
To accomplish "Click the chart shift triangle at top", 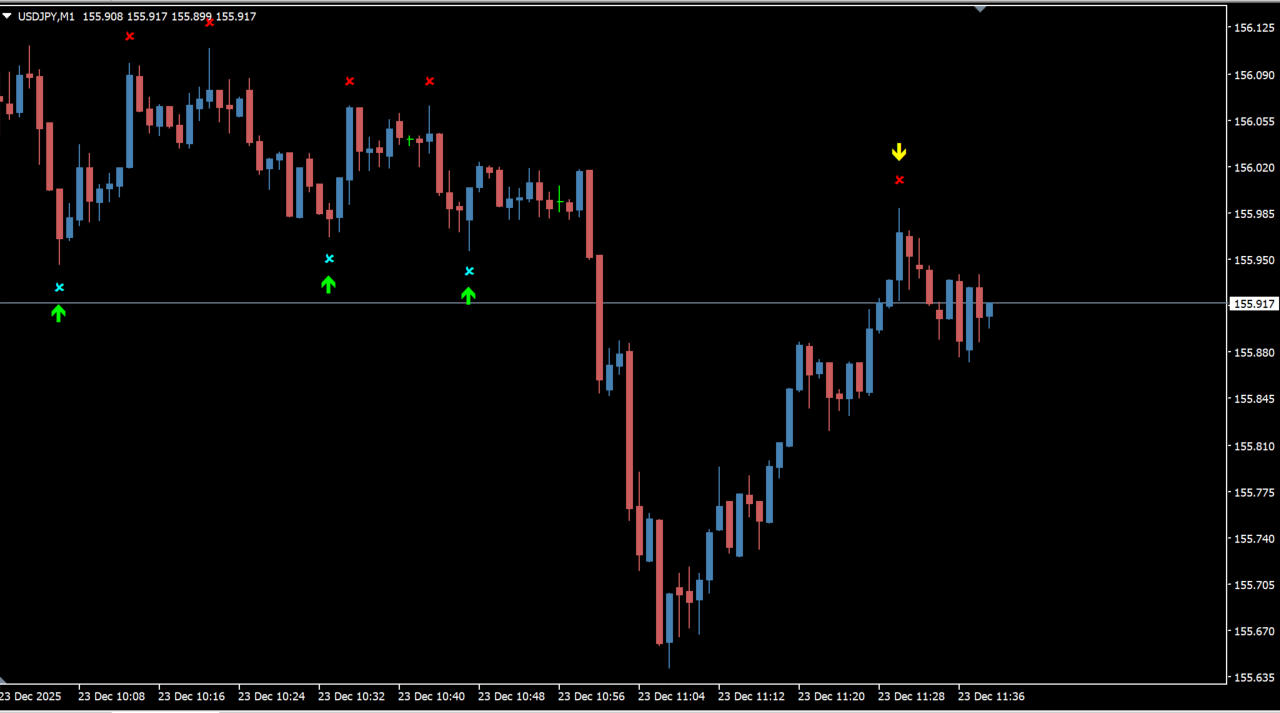I will [x=980, y=9].
